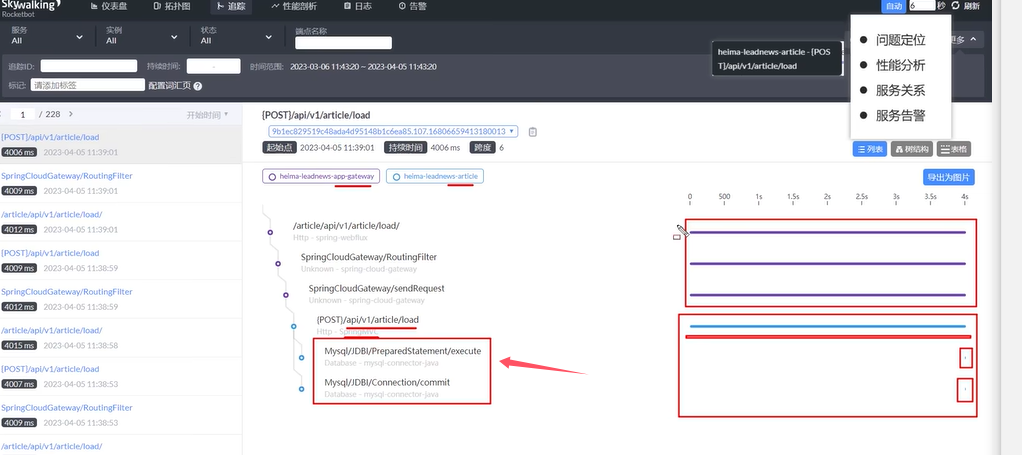This screenshot has width=1022, height=455.
Task: Open the Mysql/JDBI/Connection/commit span
Action: (387, 387)
